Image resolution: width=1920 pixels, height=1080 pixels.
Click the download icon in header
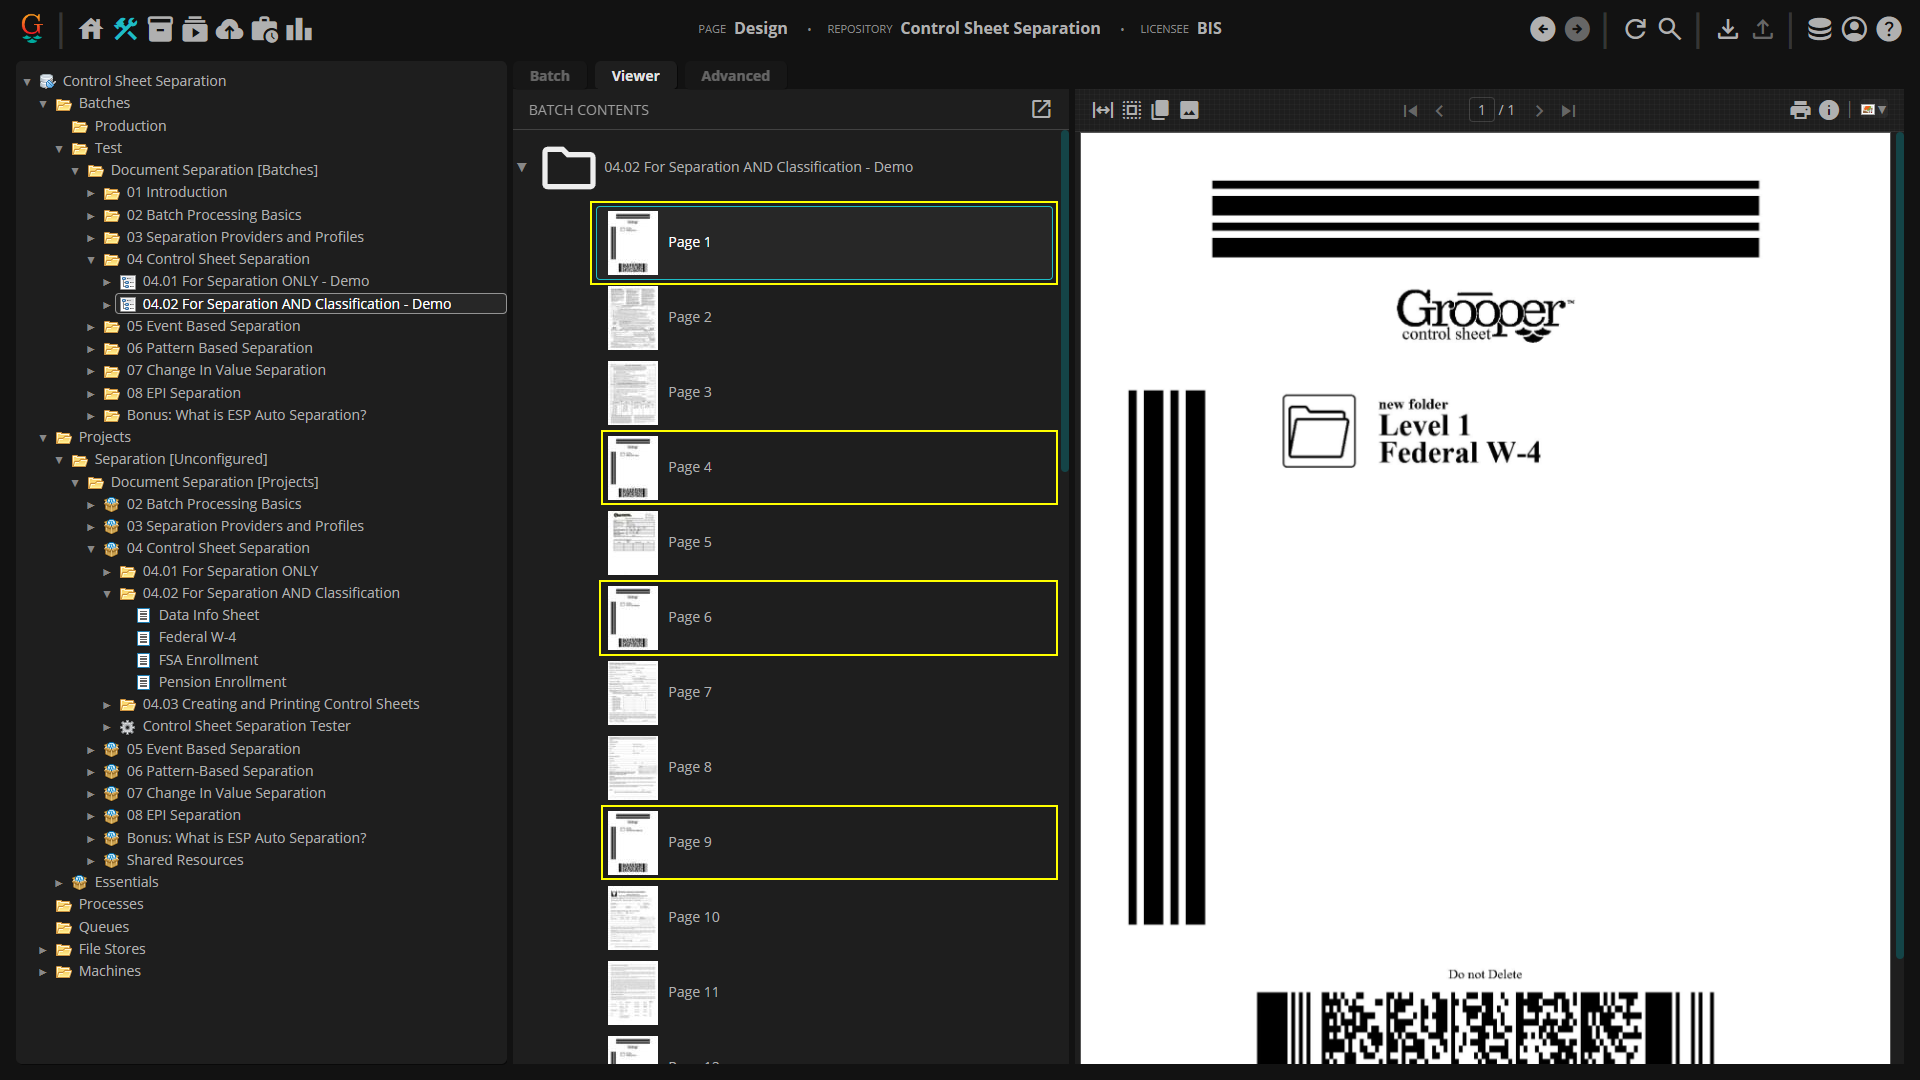pyautogui.click(x=1727, y=29)
